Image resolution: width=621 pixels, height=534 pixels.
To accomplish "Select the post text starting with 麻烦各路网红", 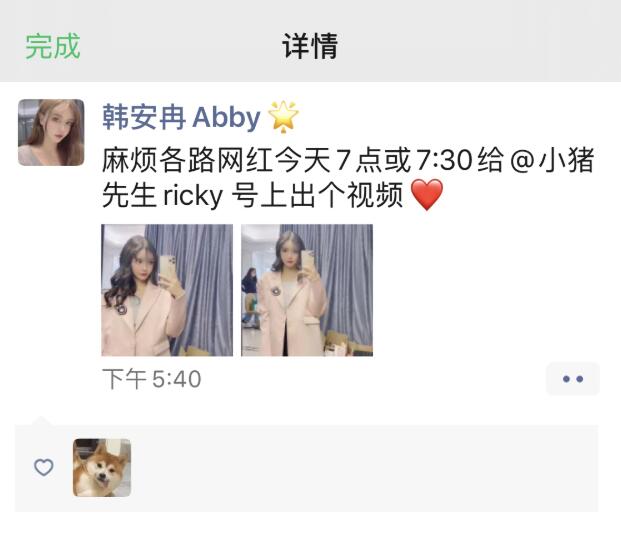I will [x=348, y=177].
